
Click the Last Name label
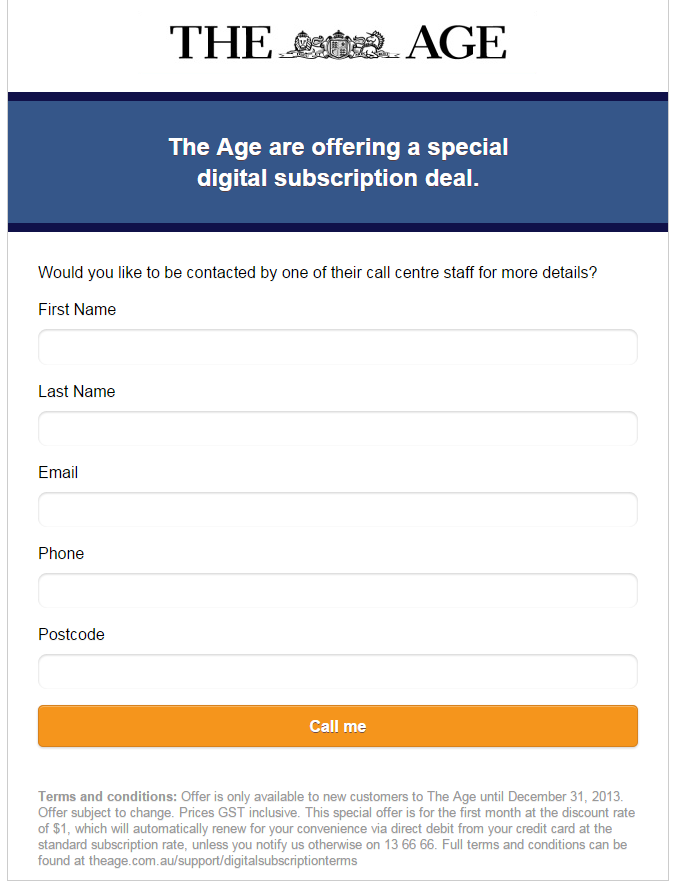pyautogui.click(x=77, y=392)
